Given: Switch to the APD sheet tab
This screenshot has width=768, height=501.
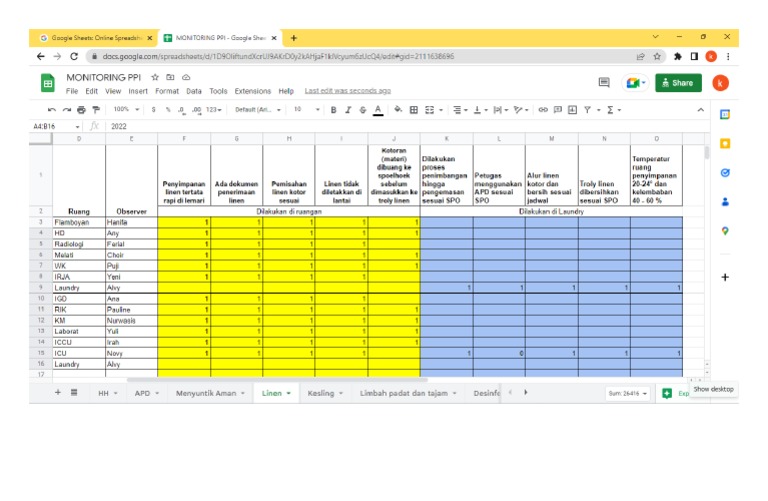Looking at the screenshot, I should 146,393.
